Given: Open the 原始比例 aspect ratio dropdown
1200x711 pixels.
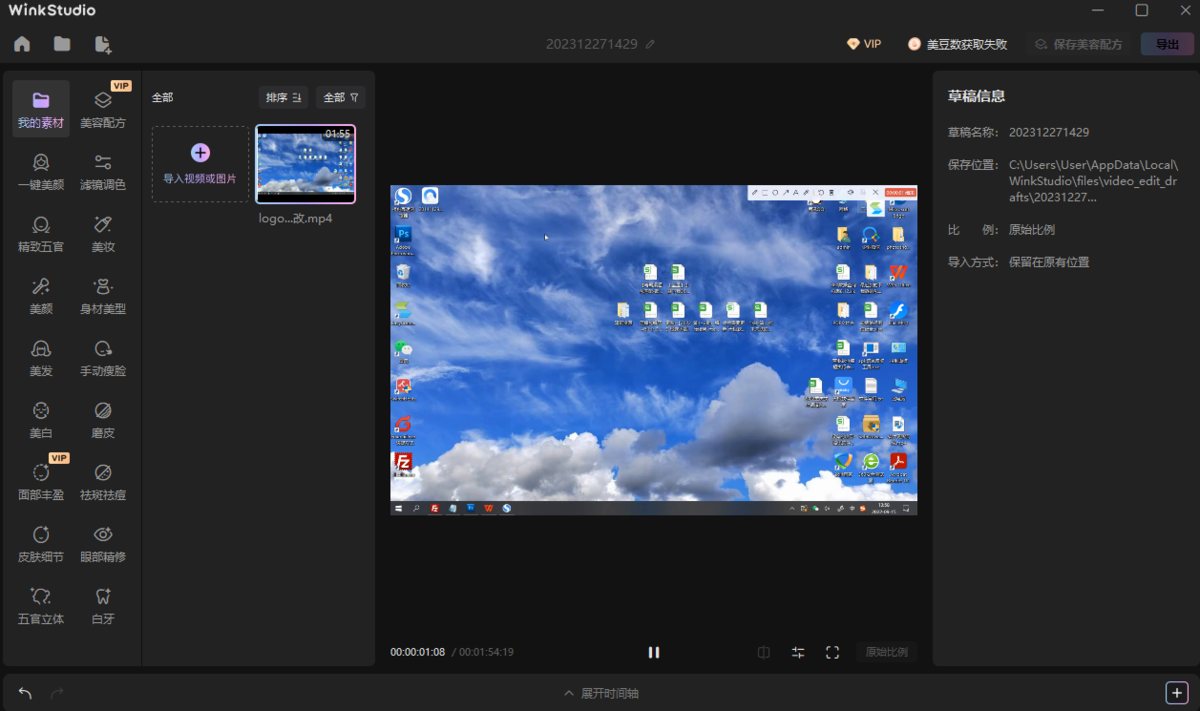Looking at the screenshot, I should [886, 651].
